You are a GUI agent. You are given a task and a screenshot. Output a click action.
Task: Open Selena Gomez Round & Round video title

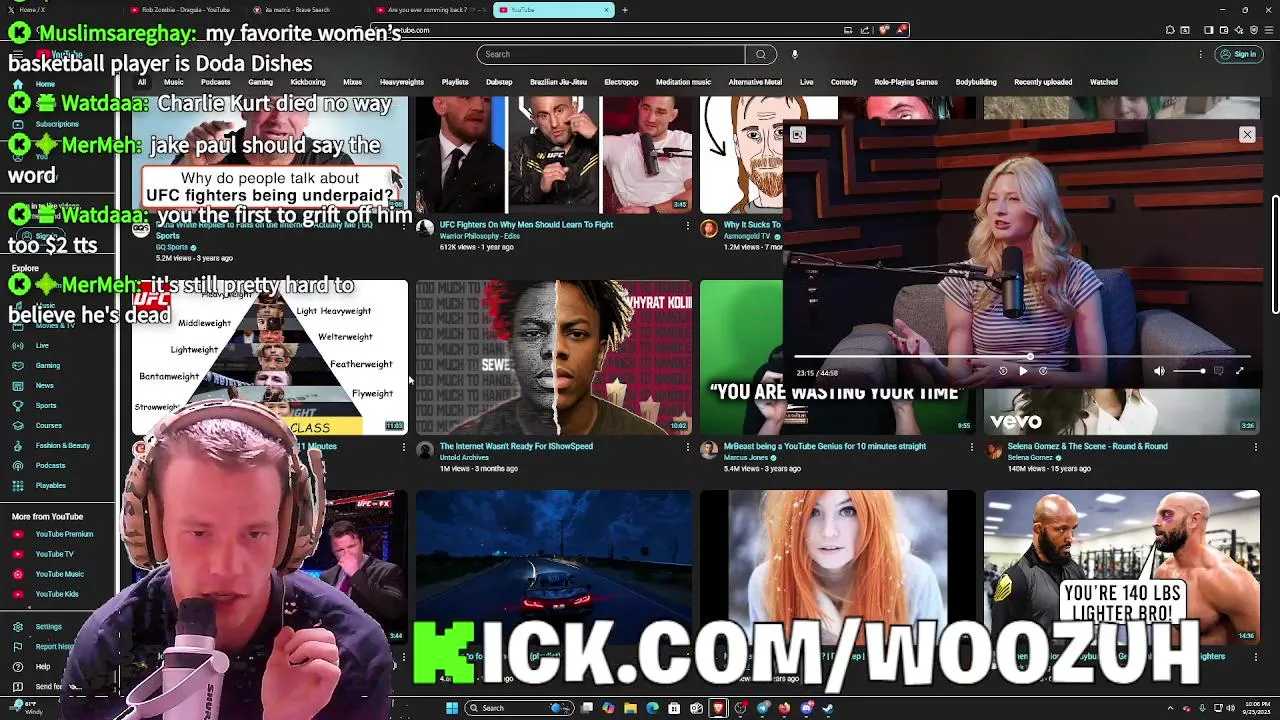click(1087, 446)
